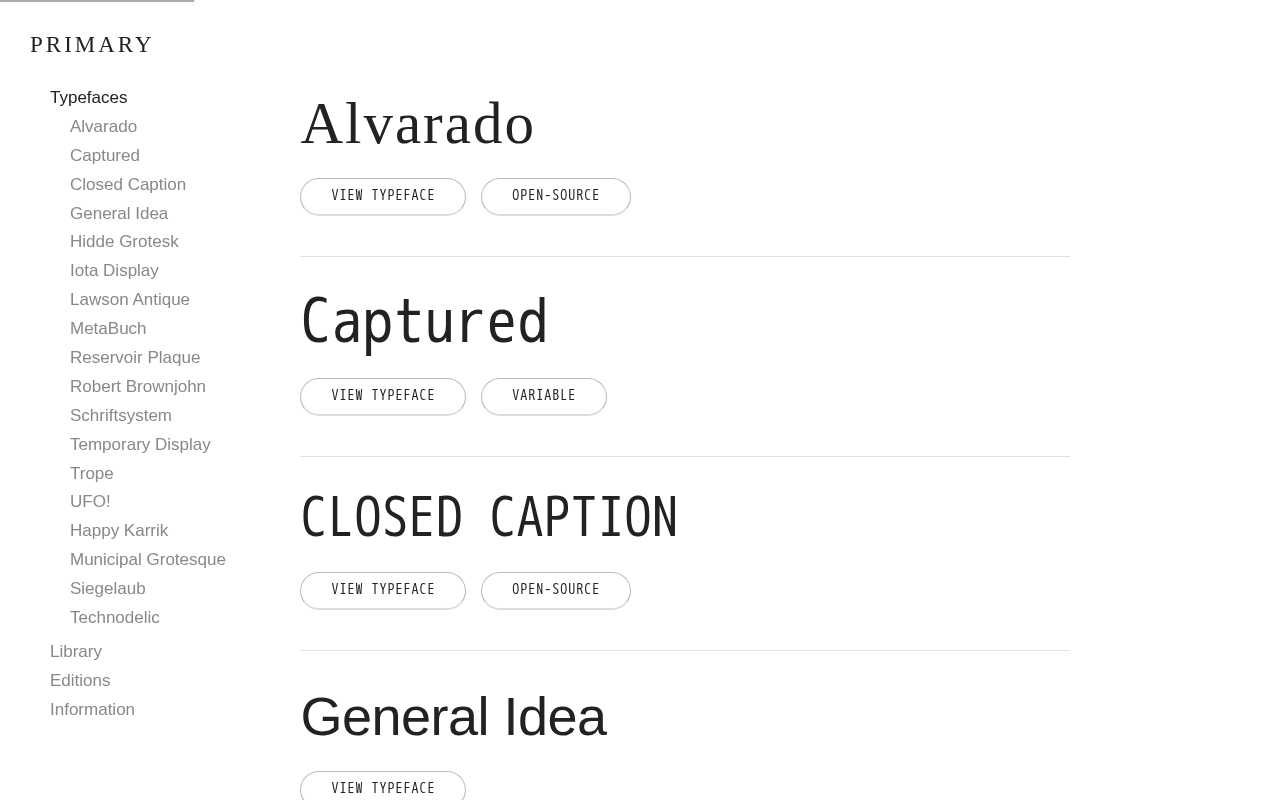Click VIEW TYPEFACE under Closed Caption
Viewport: 1280px width, 800px height.
pyautogui.click(x=383, y=590)
